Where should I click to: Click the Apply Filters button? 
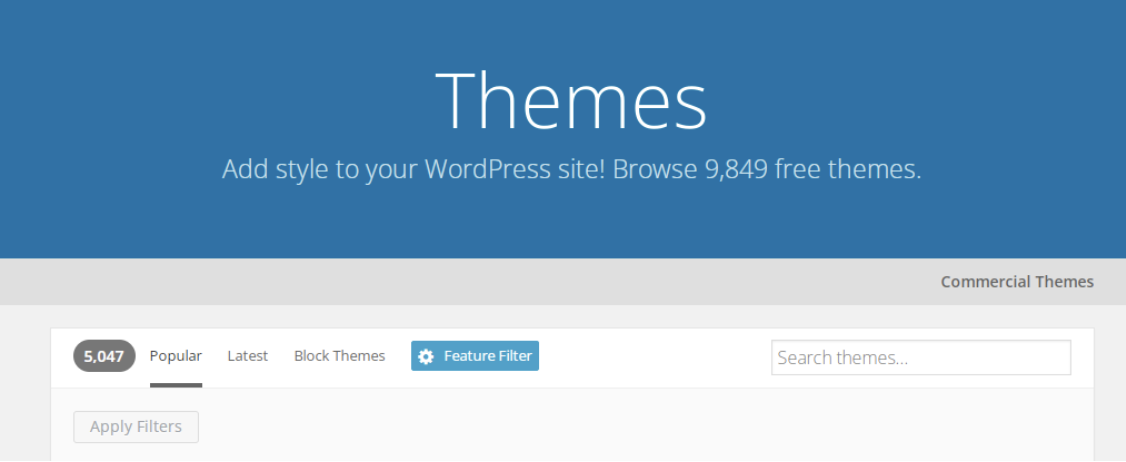(136, 427)
